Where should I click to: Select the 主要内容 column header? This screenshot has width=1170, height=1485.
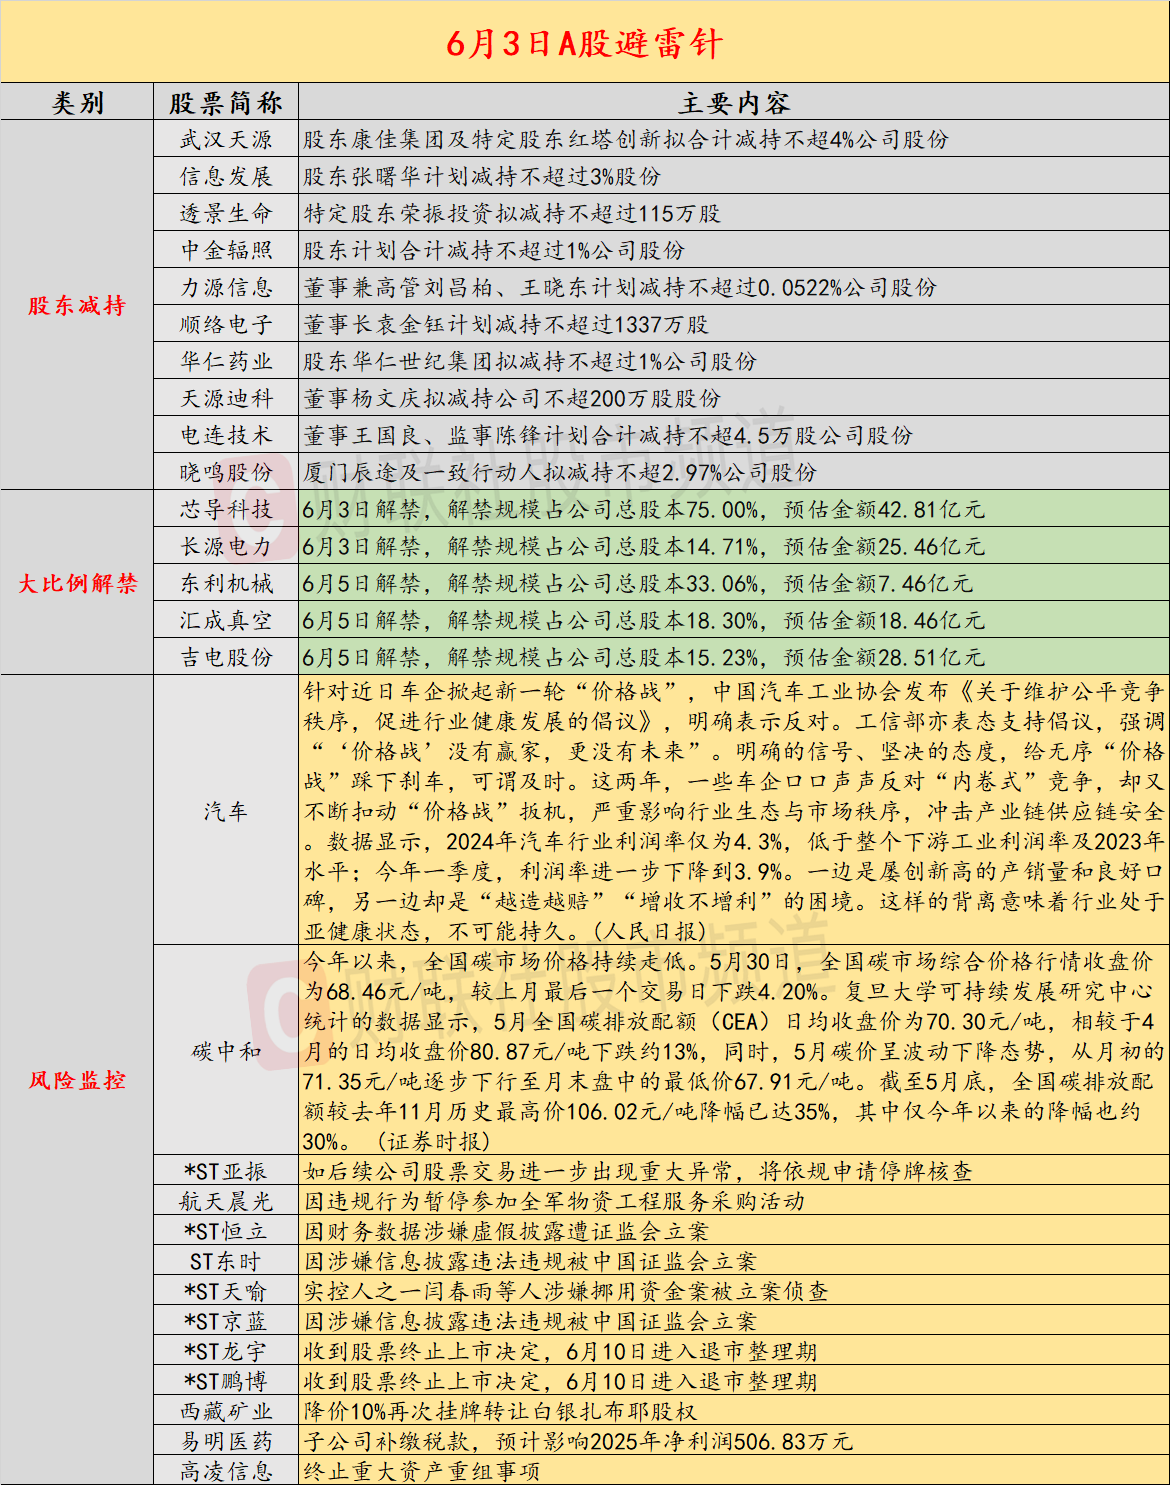[x=734, y=103]
